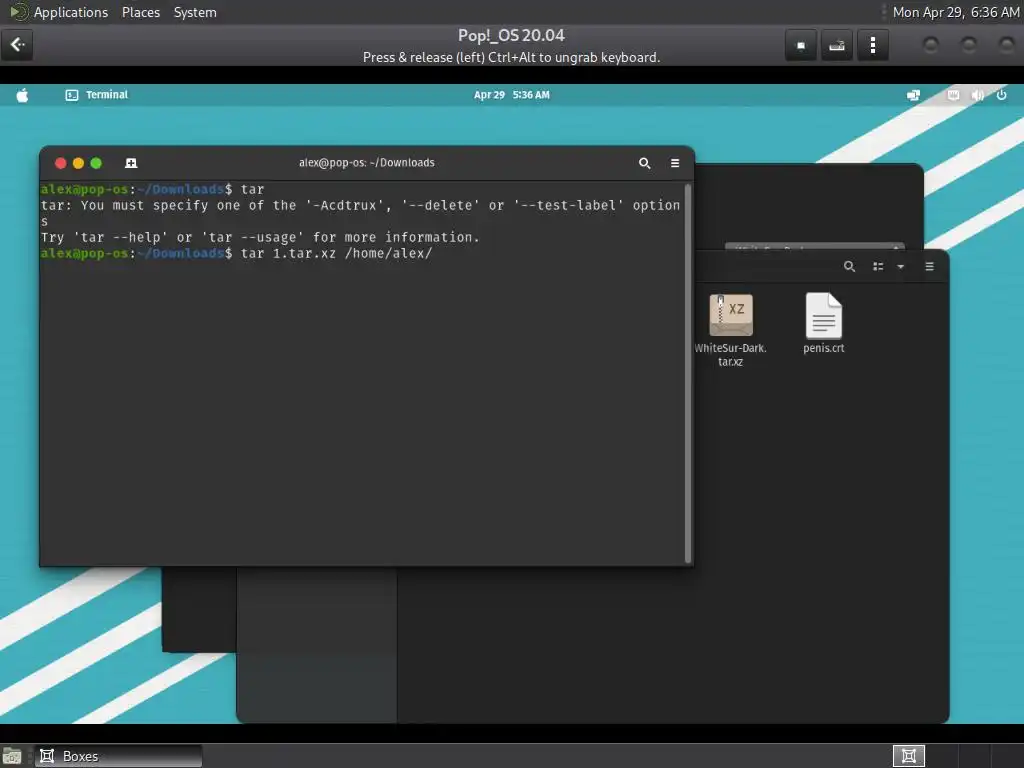Screen dimensions: 1024x768
Task: Click the file manager search icon
Action: click(x=849, y=266)
